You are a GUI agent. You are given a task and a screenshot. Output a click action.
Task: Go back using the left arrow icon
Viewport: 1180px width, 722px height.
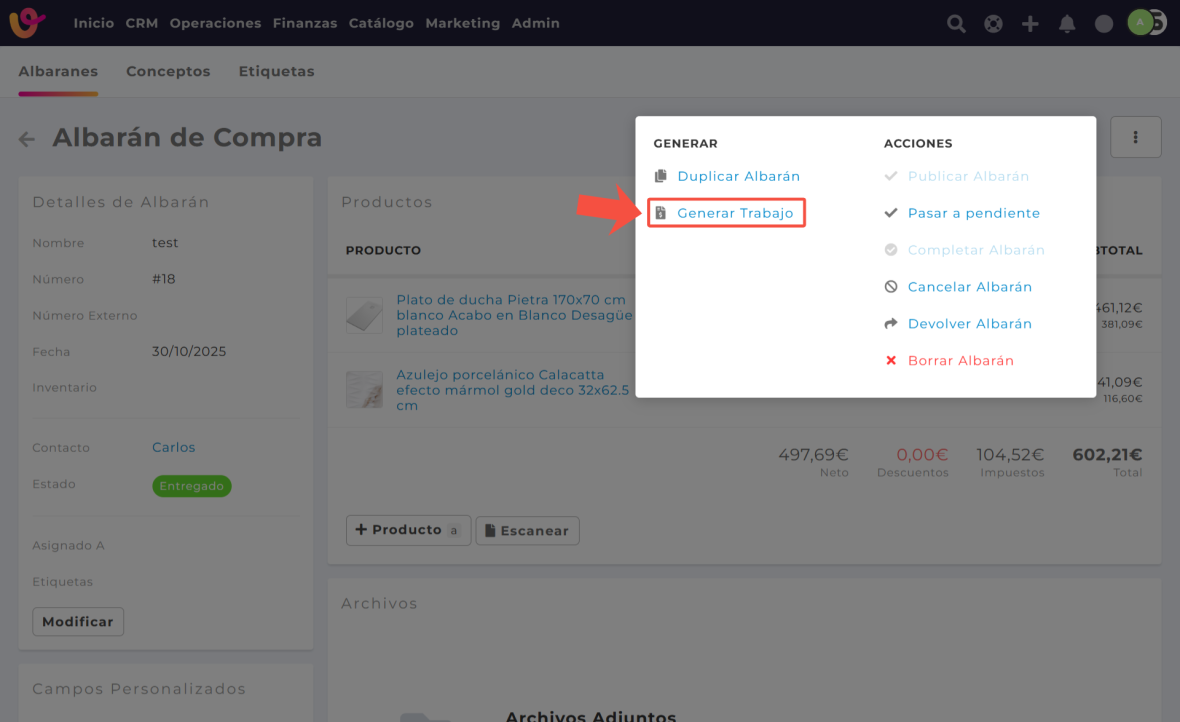tap(27, 140)
